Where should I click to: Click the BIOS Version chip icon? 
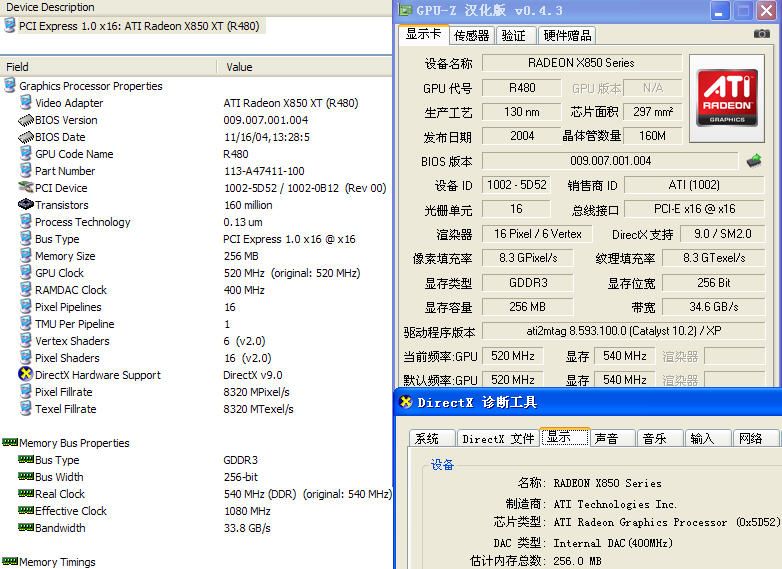click(26, 120)
